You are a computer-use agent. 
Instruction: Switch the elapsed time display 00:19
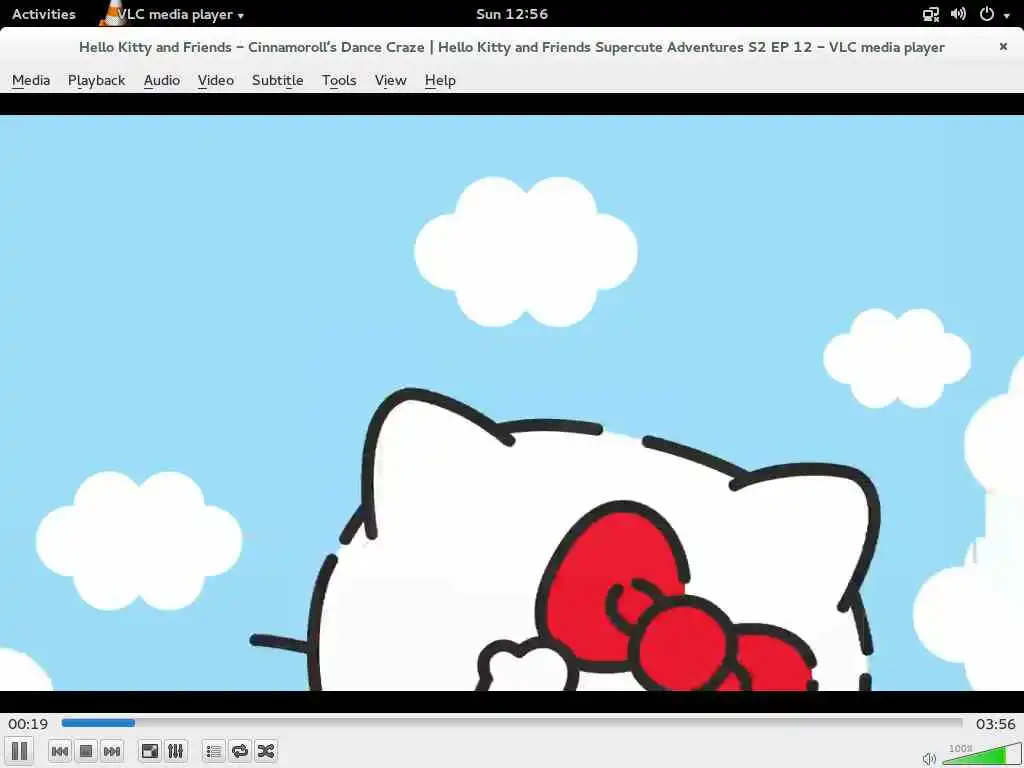[28, 724]
